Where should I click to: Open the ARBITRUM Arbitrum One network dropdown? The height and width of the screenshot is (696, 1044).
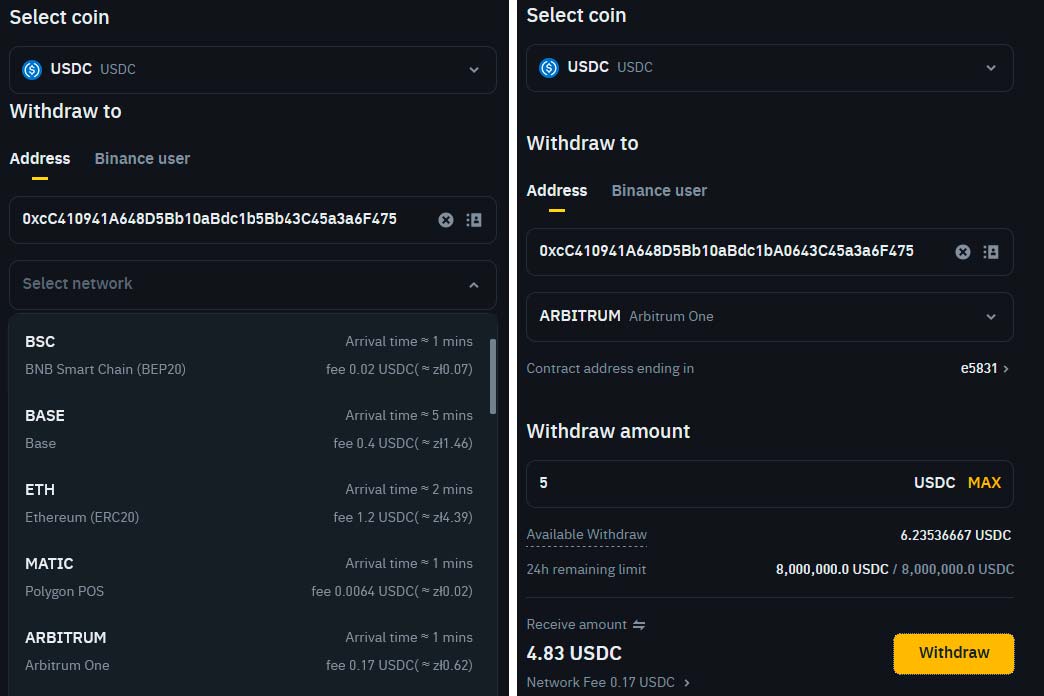(x=769, y=317)
